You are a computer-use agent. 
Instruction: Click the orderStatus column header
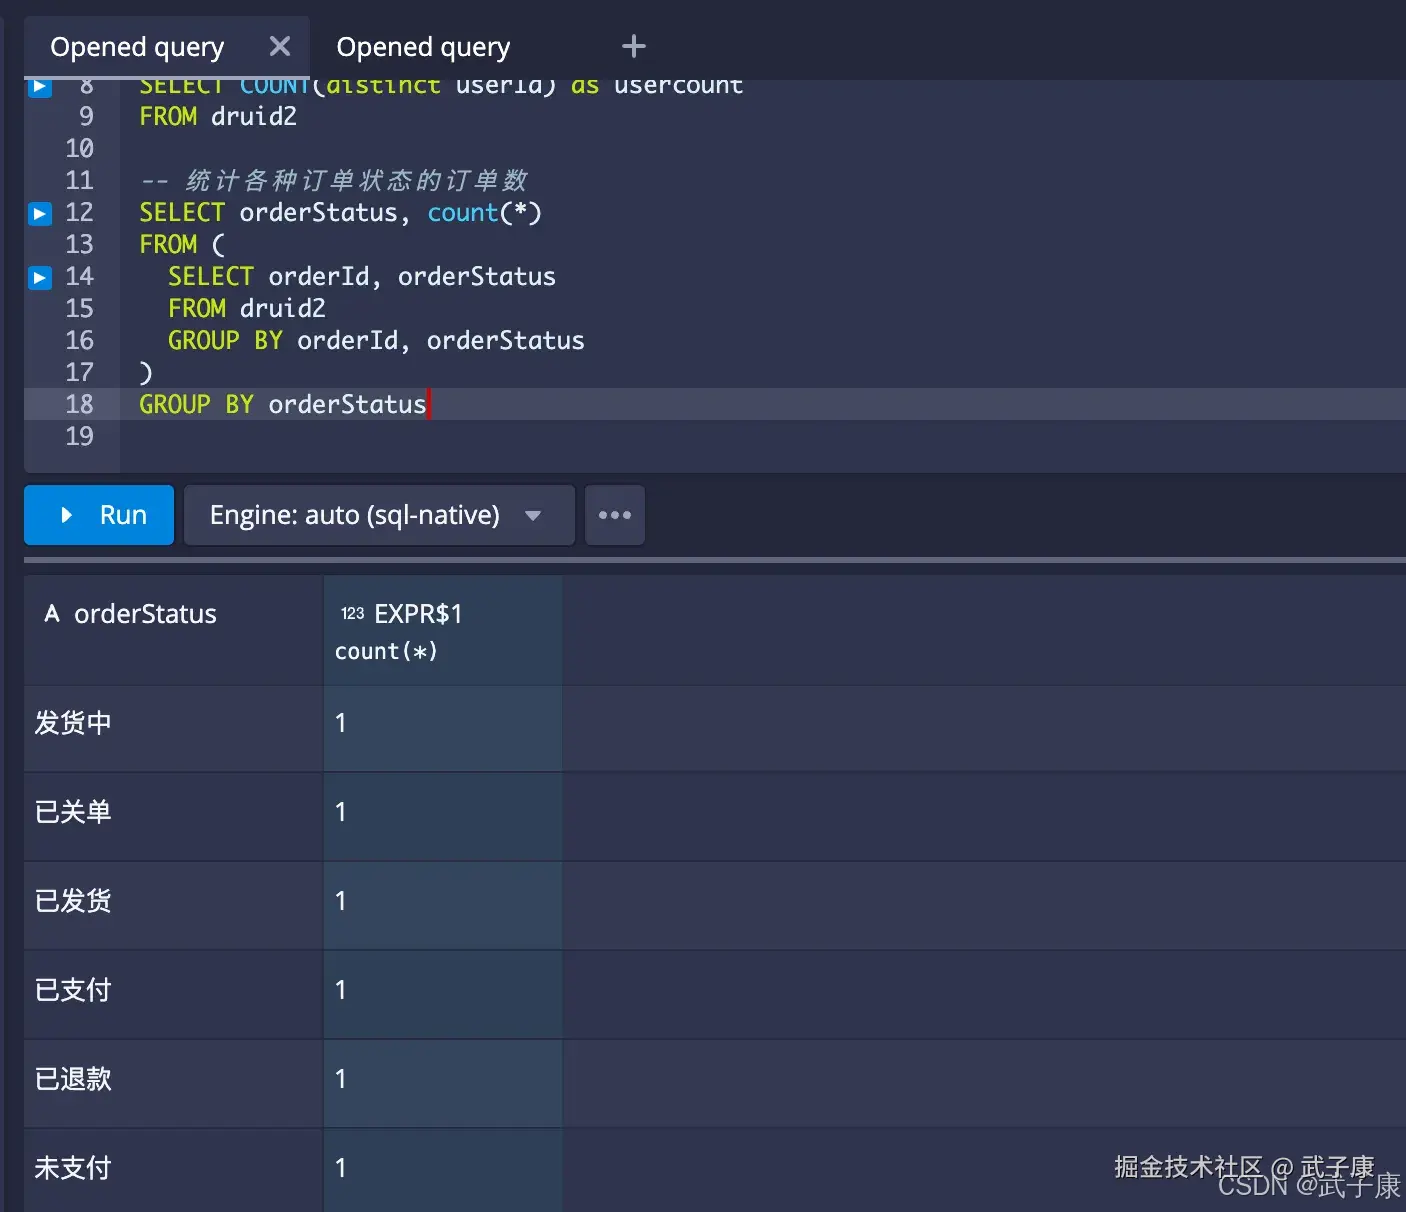[x=174, y=630]
